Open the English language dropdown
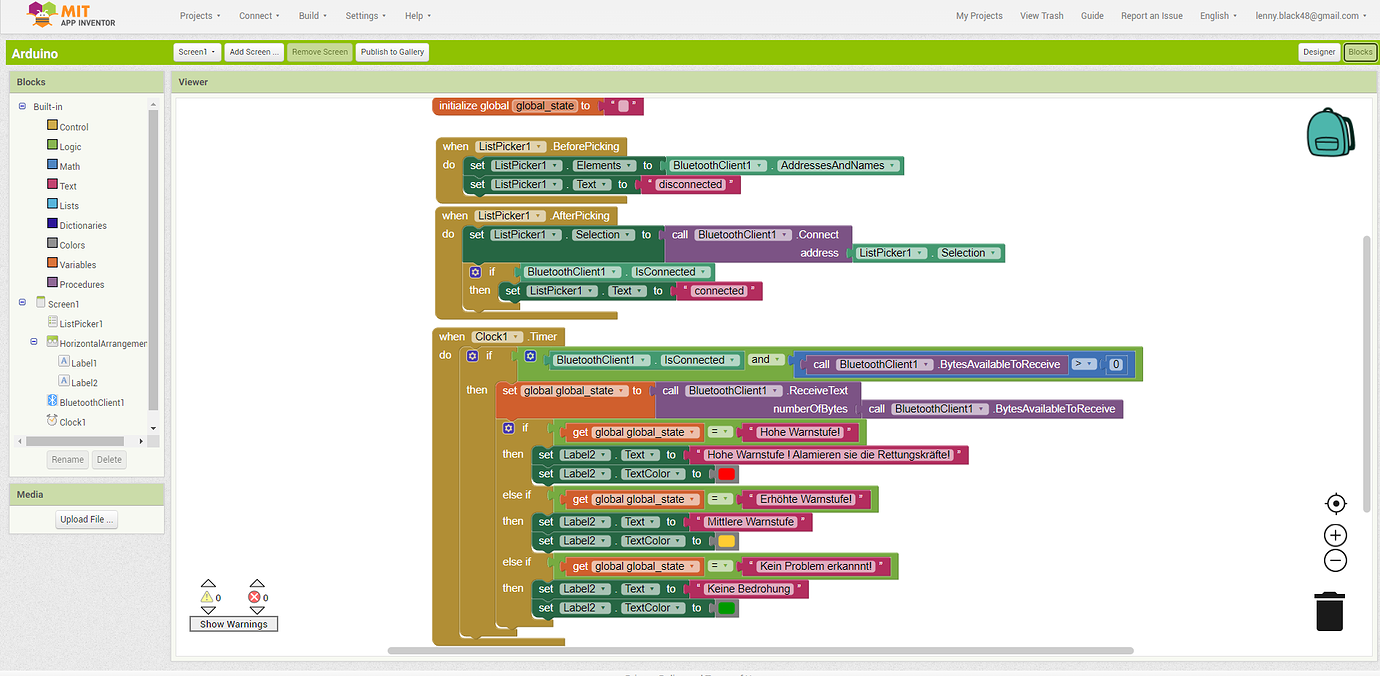The image size is (1380, 676). [1218, 16]
